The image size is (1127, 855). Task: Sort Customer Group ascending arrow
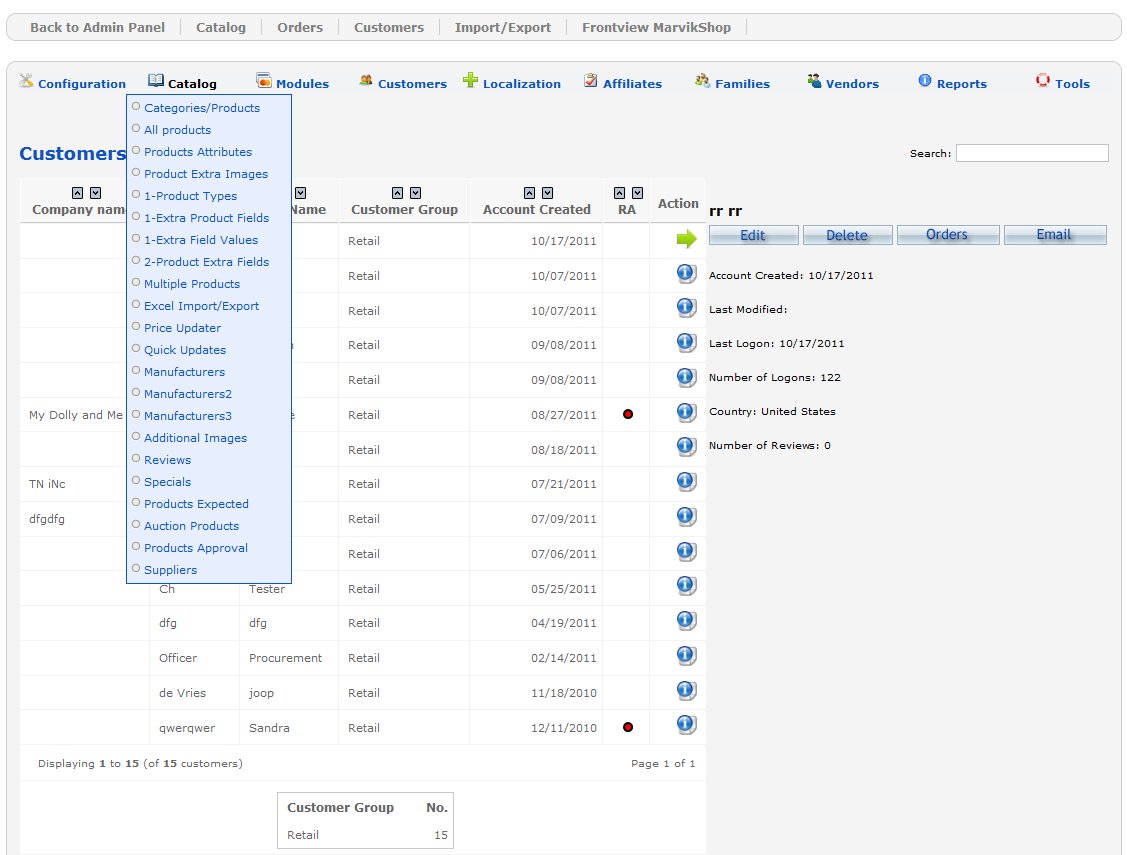click(x=397, y=193)
